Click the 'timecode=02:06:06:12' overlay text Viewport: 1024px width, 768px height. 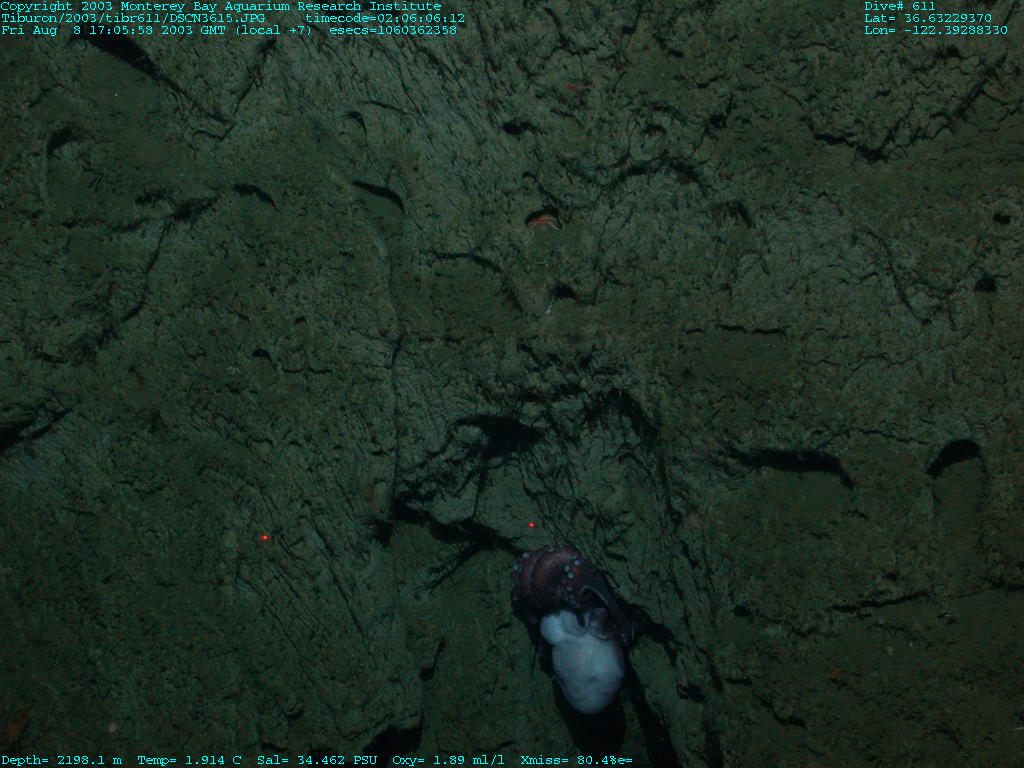[x=385, y=18]
